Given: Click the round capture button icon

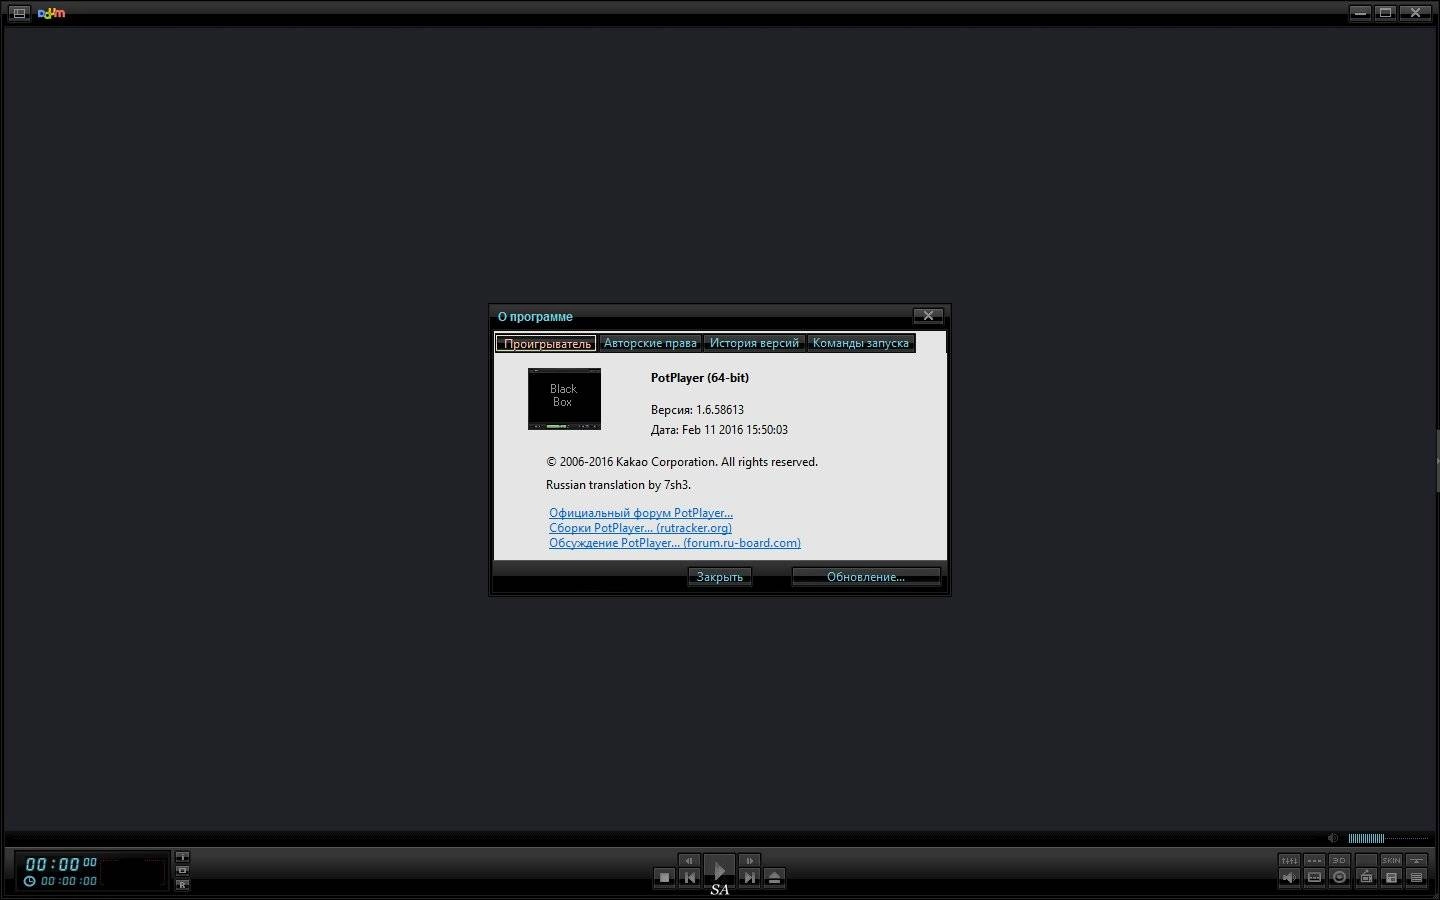Looking at the screenshot, I should click(x=1339, y=877).
